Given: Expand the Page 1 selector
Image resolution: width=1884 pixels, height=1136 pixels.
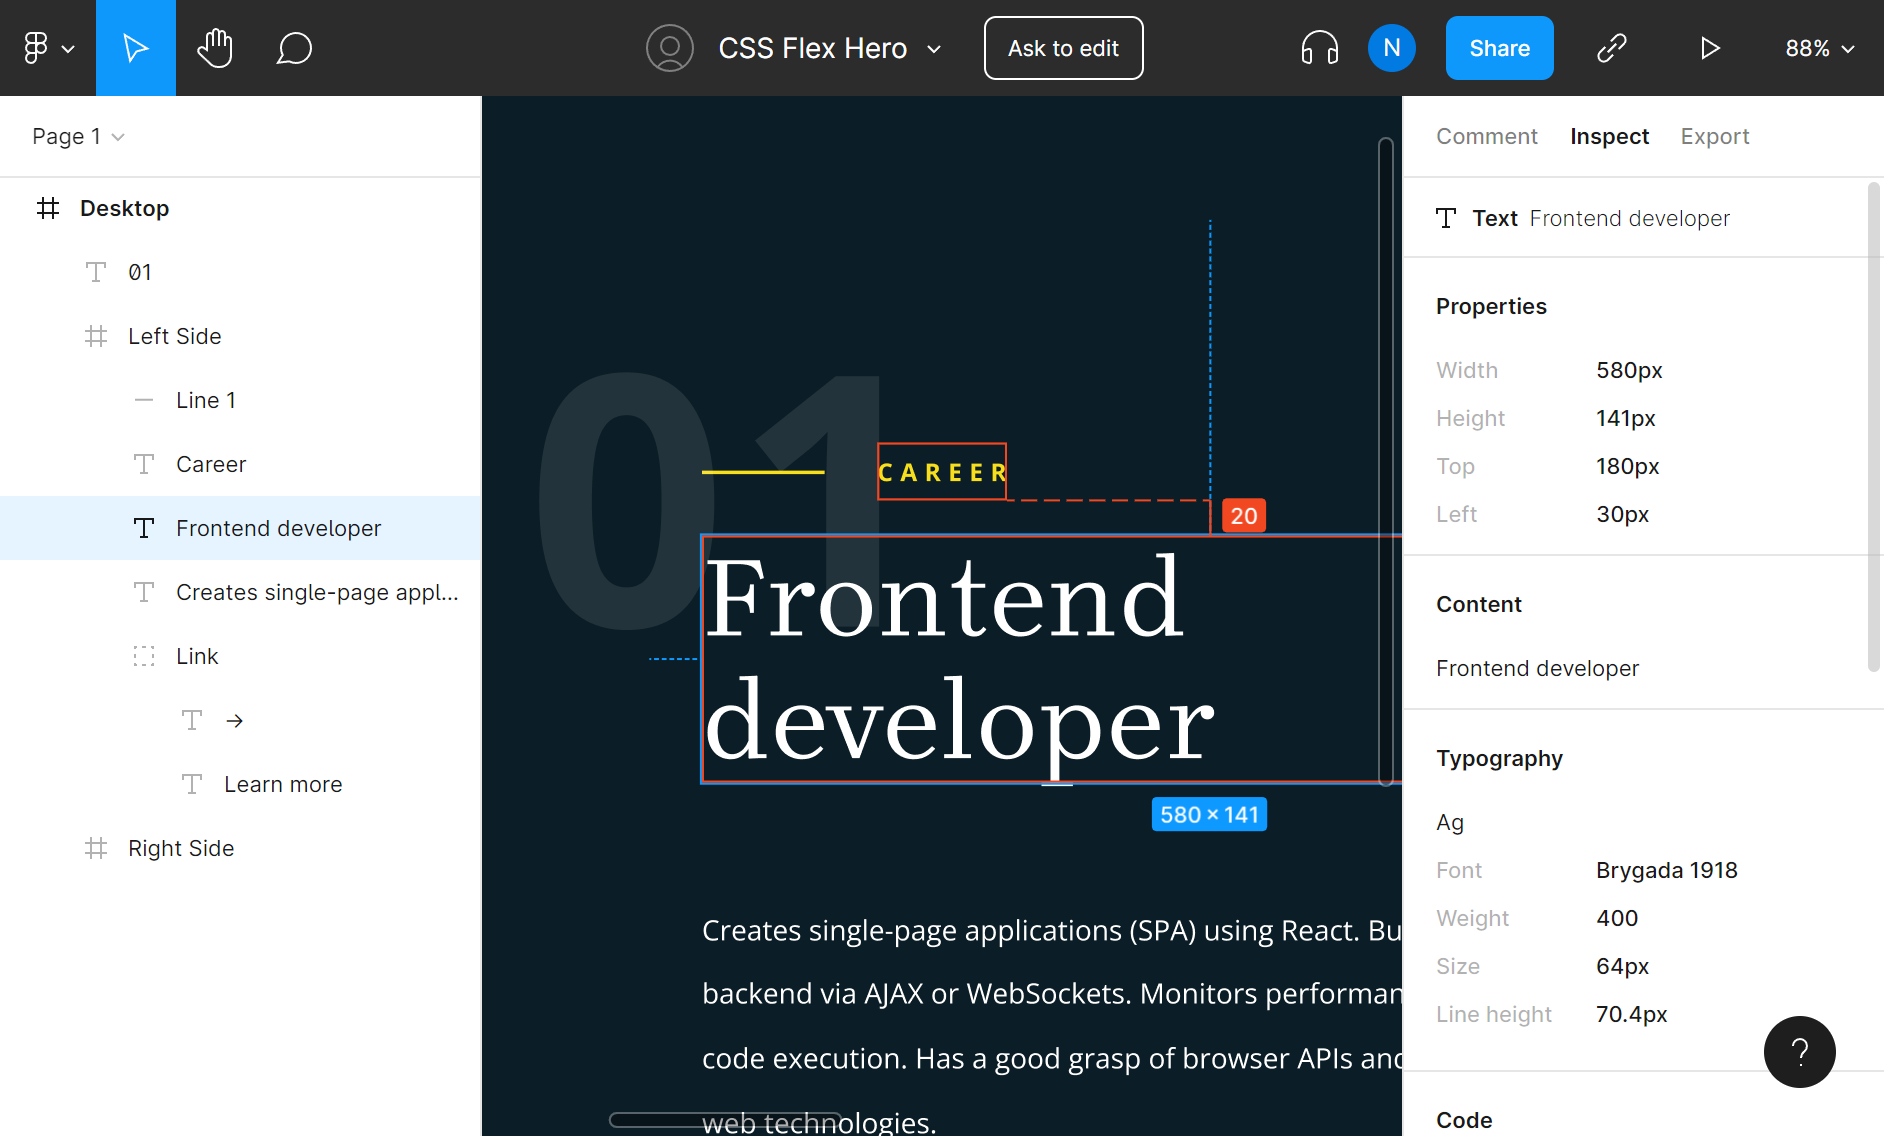Looking at the screenshot, I should (x=78, y=137).
